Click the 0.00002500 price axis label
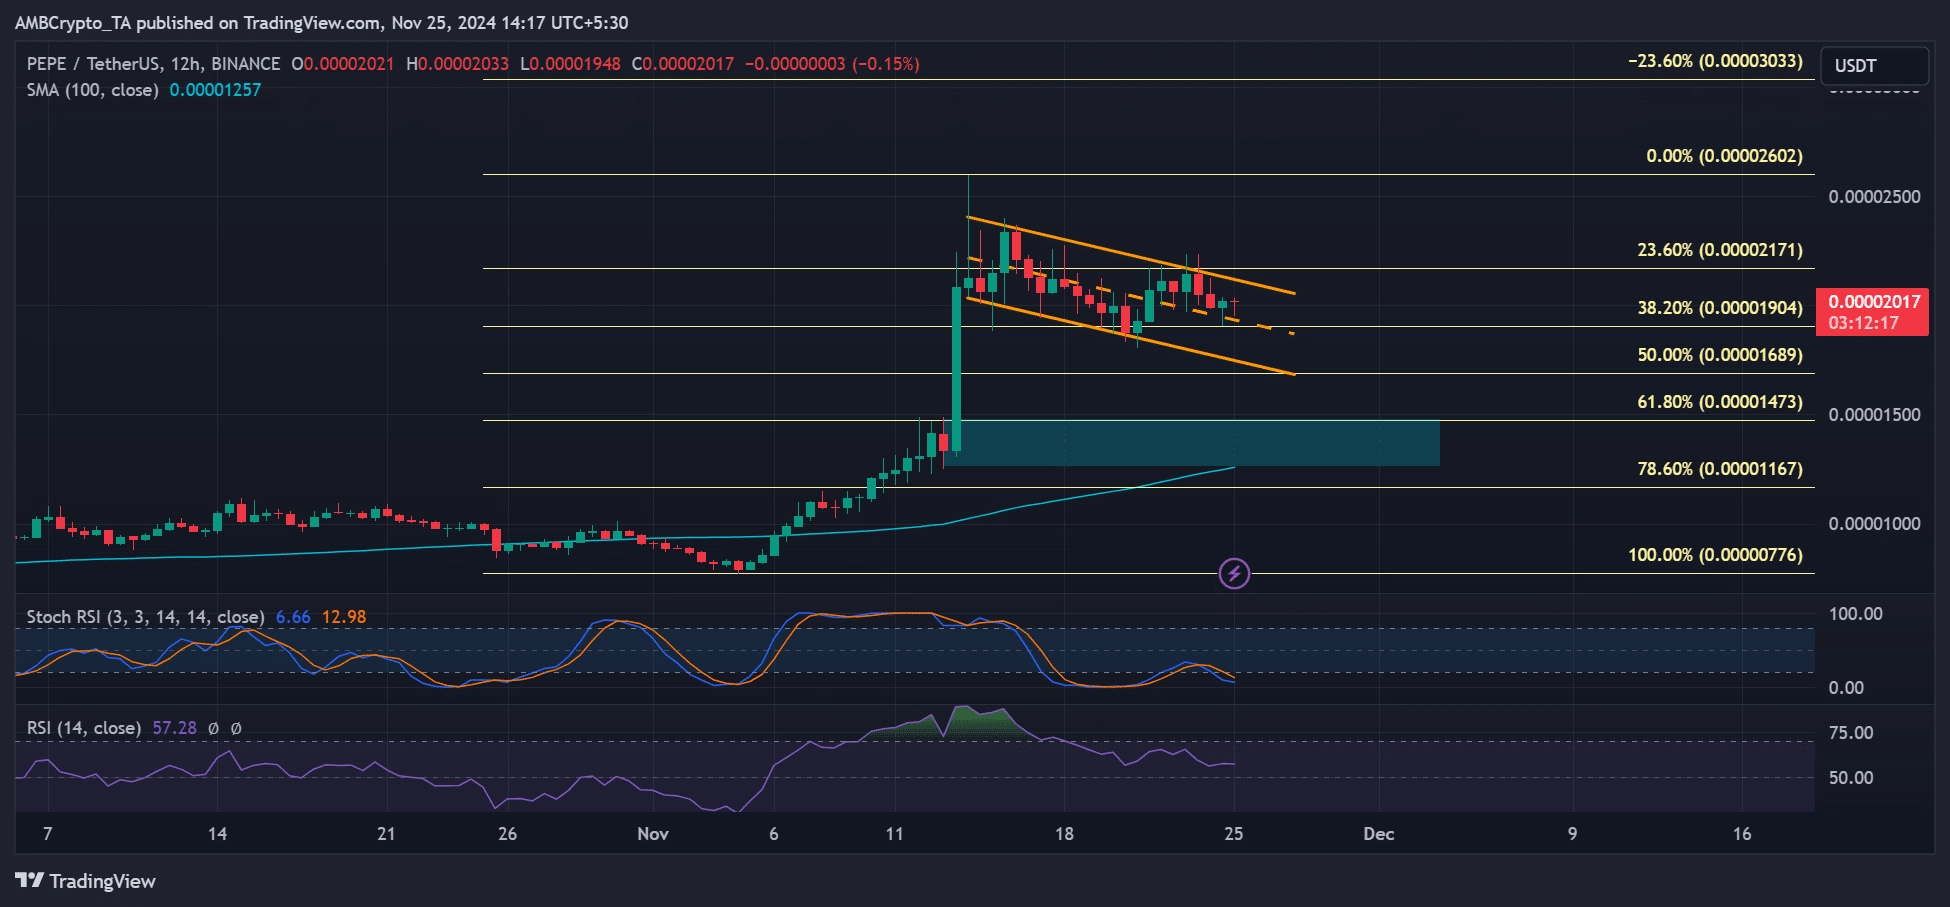 click(1874, 197)
